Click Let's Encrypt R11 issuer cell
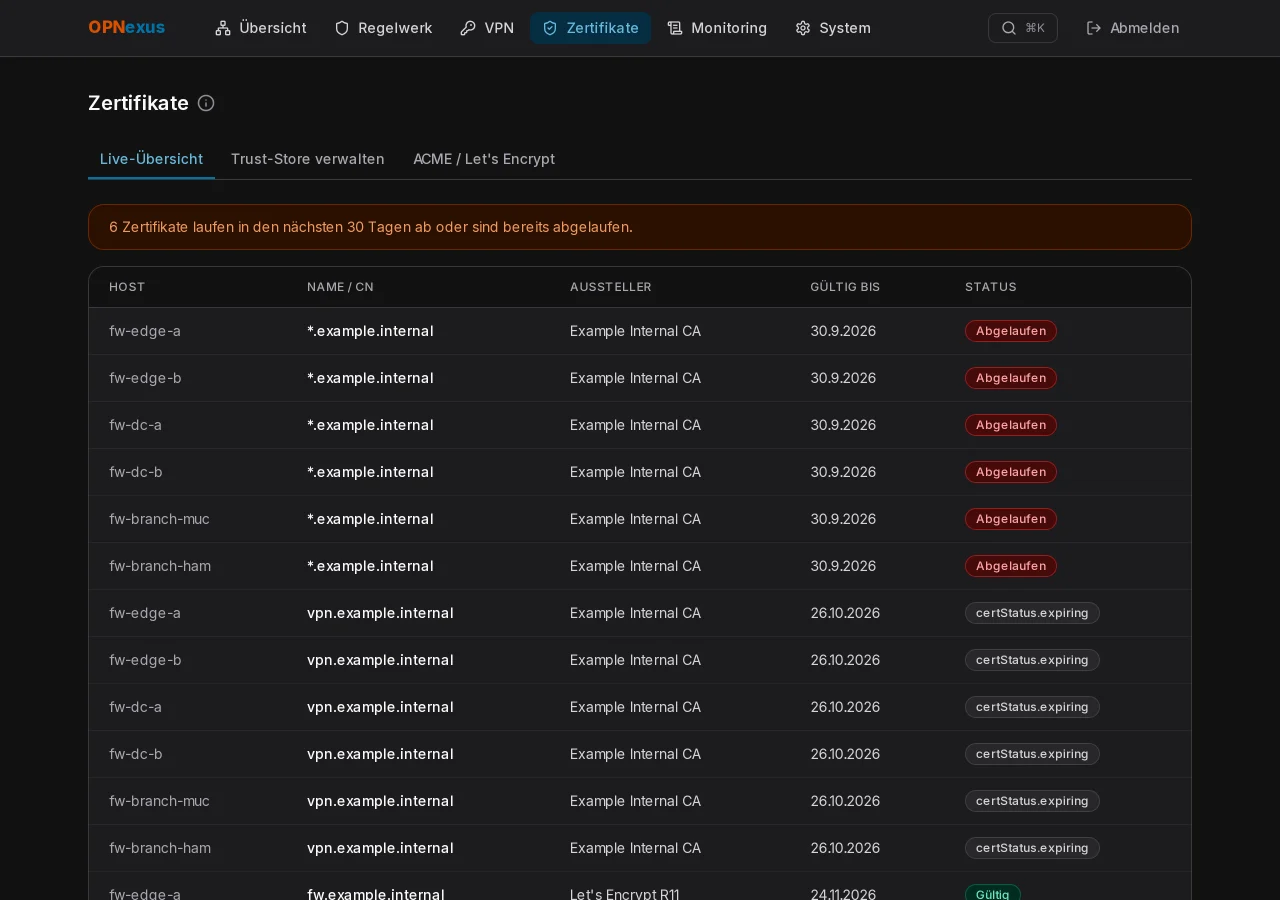This screenshot has width=1280, height=900. pyautogui.click(x=625, y=894)
